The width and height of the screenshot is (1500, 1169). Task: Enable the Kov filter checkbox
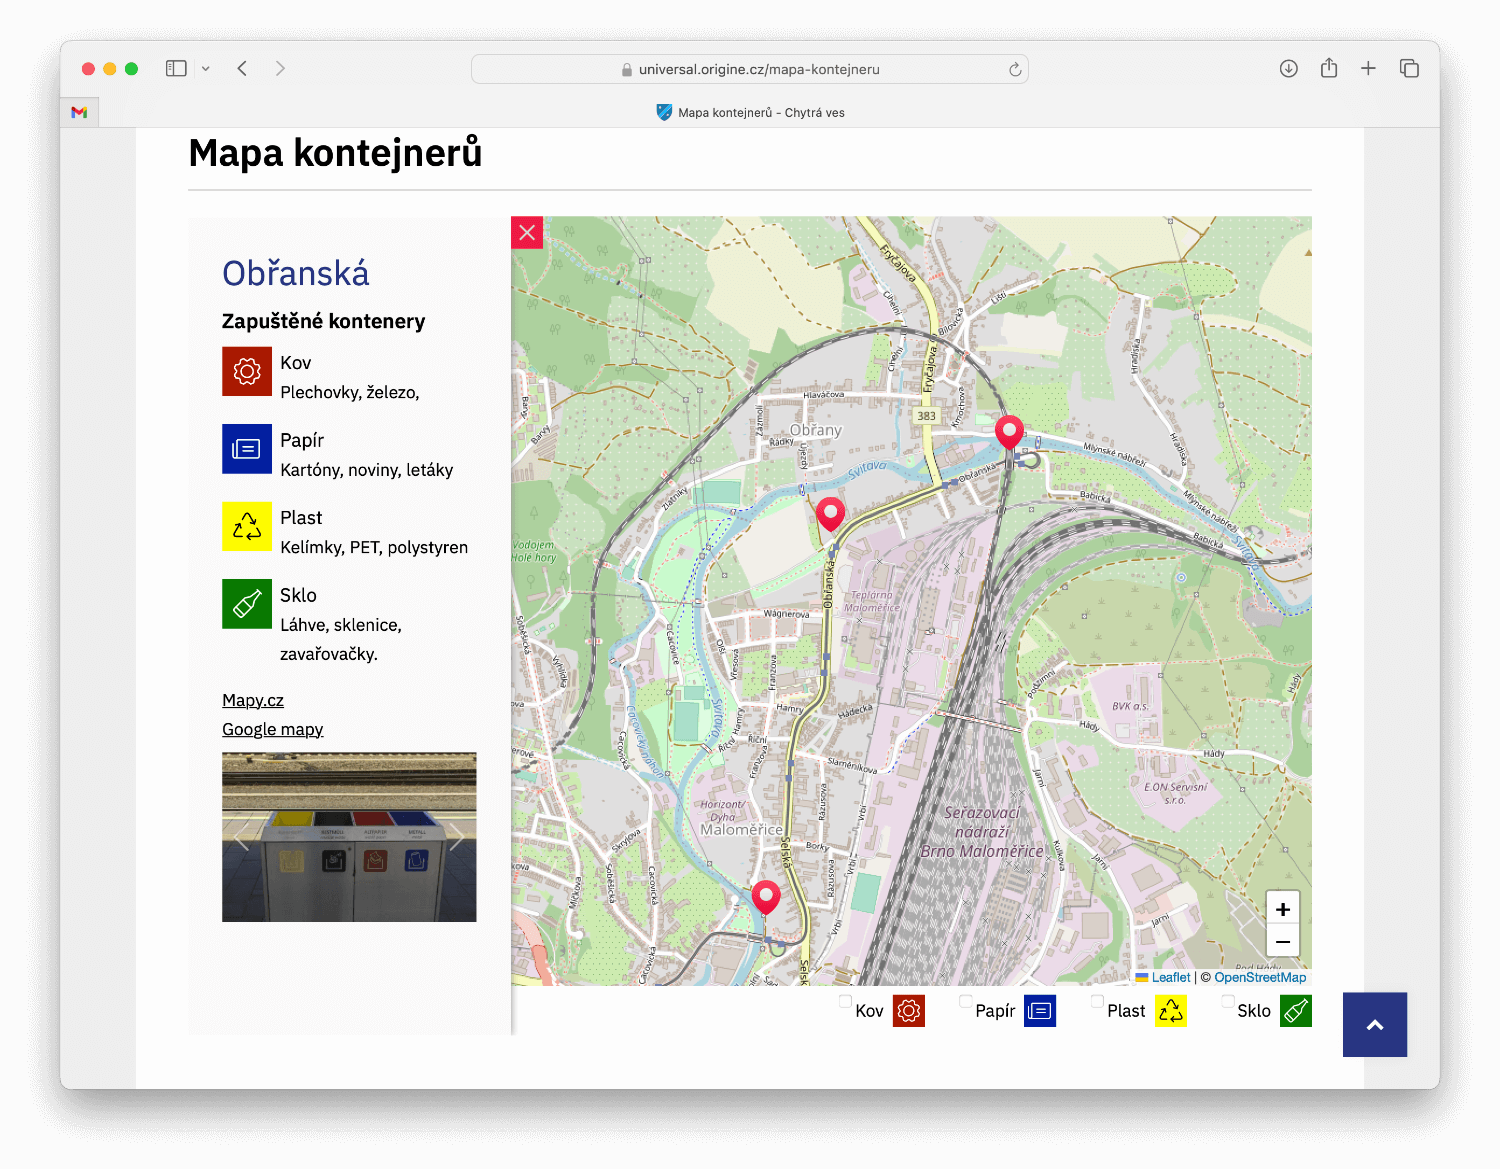click(846, 1001)
